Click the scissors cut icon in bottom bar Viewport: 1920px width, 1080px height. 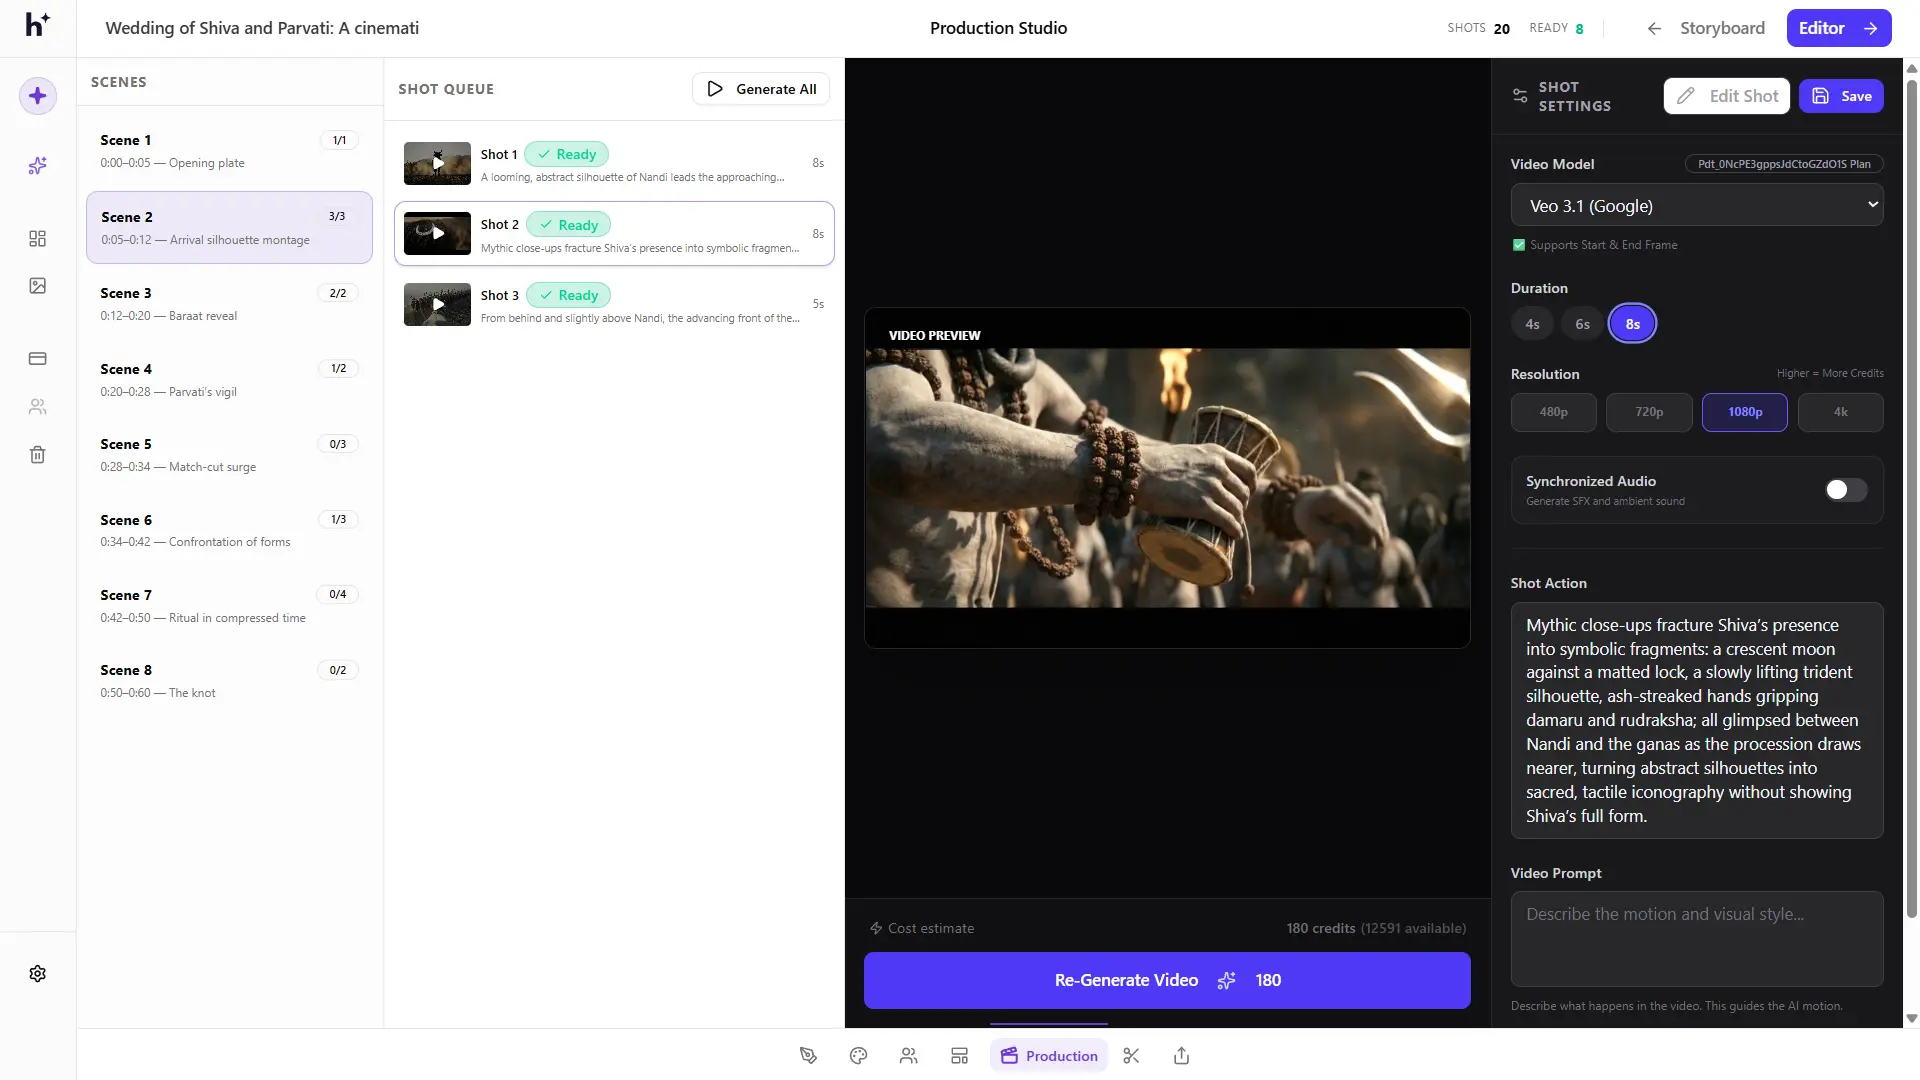coord(1131,1056)
